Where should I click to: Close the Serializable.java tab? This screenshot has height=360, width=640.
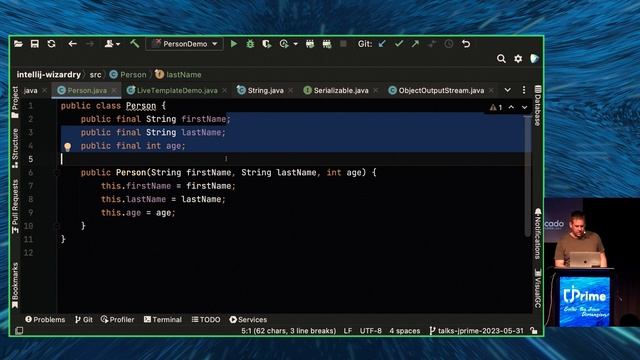click(376, 91)
